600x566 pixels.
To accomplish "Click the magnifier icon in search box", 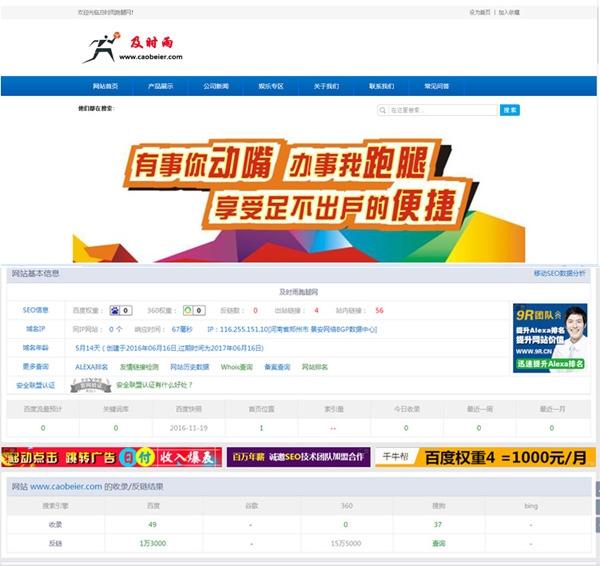I will click(384, 110).
